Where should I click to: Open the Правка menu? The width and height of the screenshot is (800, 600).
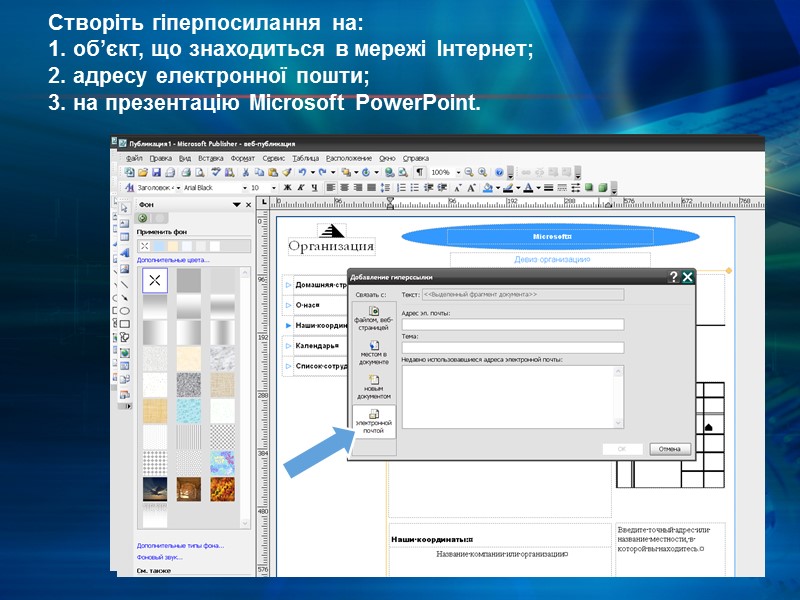click(161, 158)
